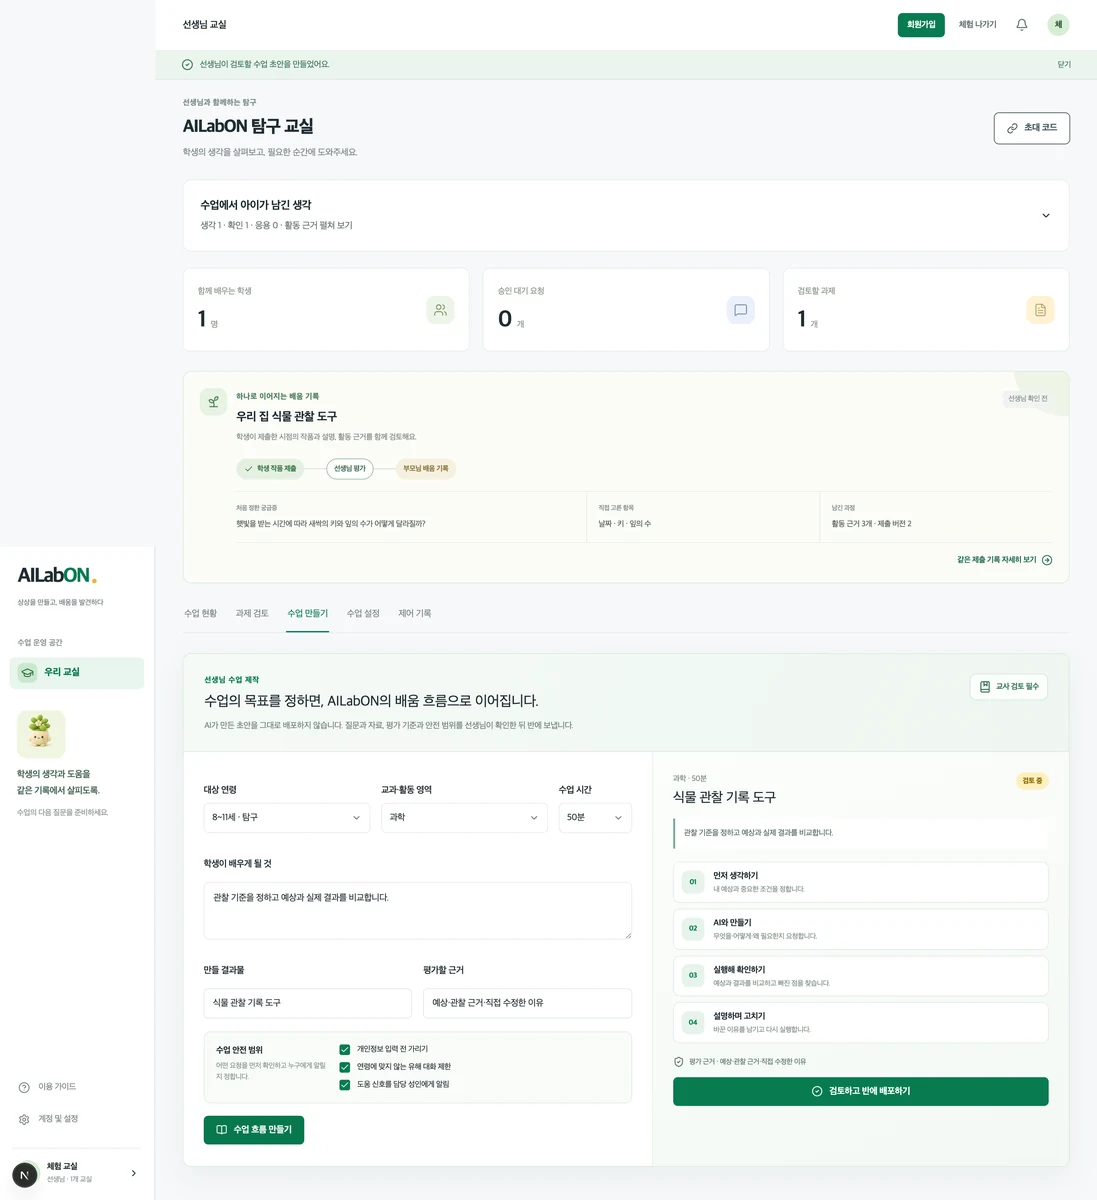The height and width of the screenshot is (1200, 1097).
Task: Select the 선생님 평가 step pill
Action: click(350, 469)
